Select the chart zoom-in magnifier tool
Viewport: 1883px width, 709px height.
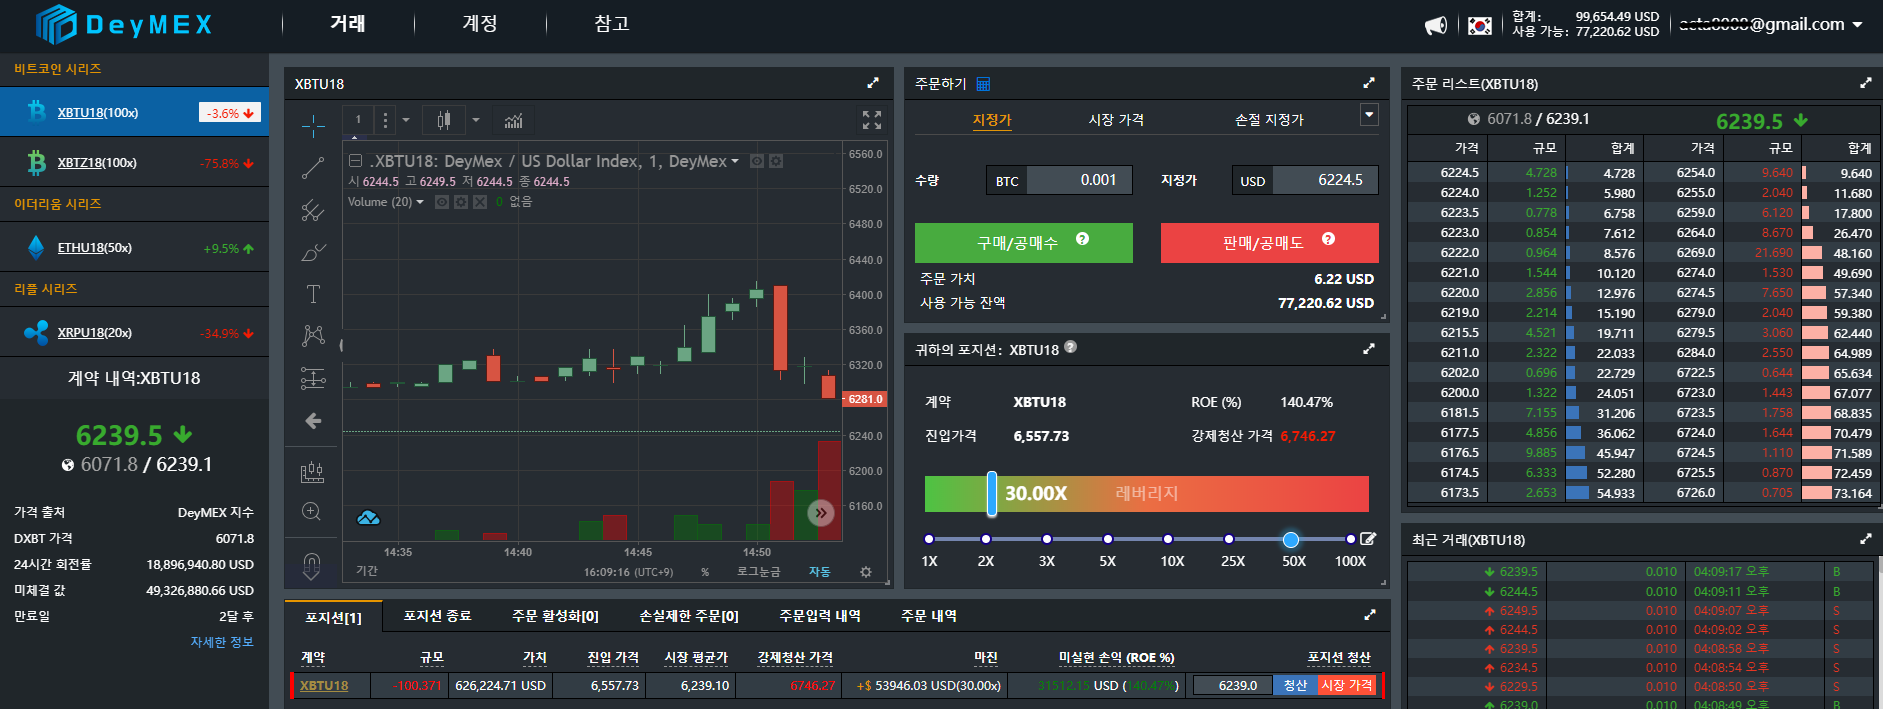tap(312, 512)
